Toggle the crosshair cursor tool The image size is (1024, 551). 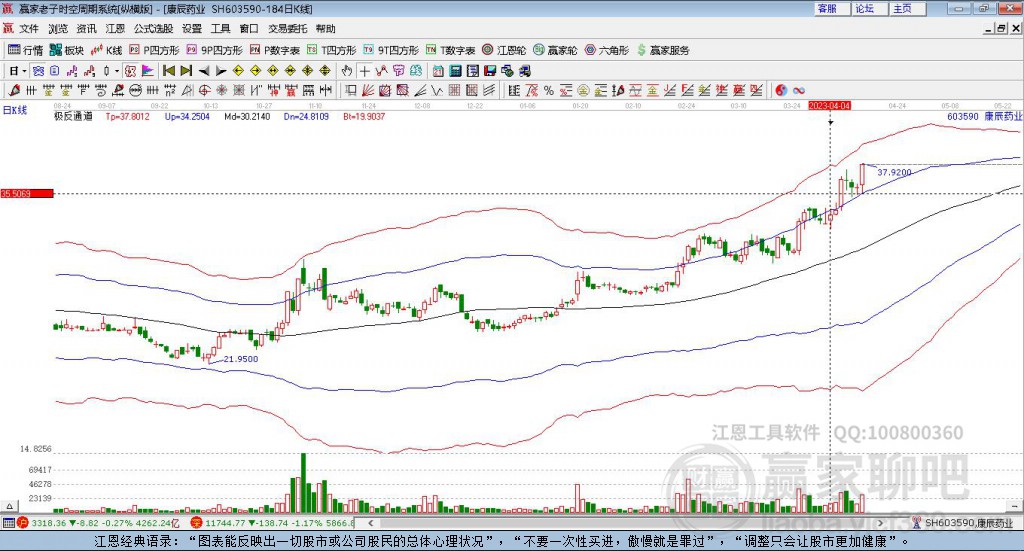pyautogui.click(x=364, y=71)
